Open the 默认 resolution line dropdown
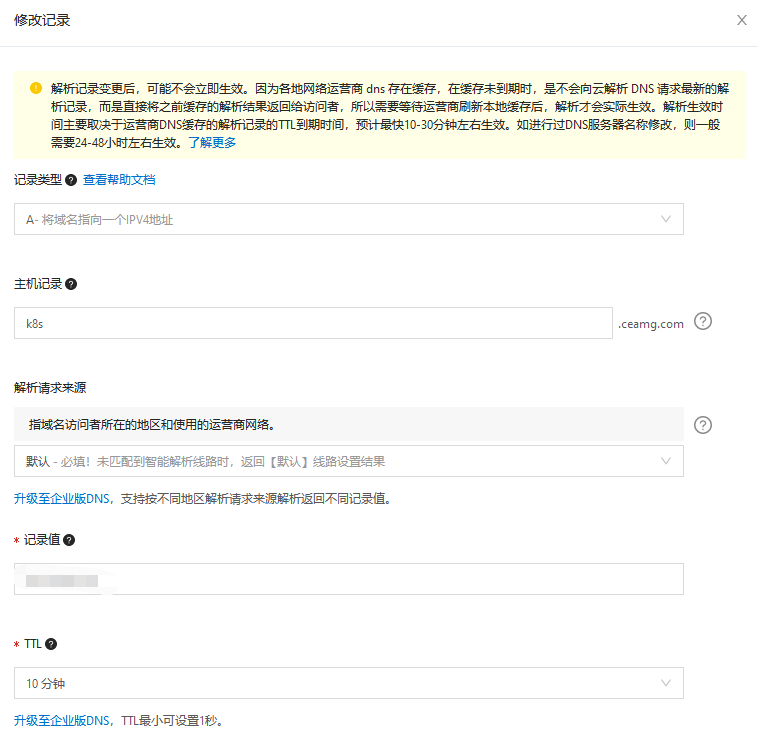The width and height of the screenshot is (758, 754). coord(349,461)
